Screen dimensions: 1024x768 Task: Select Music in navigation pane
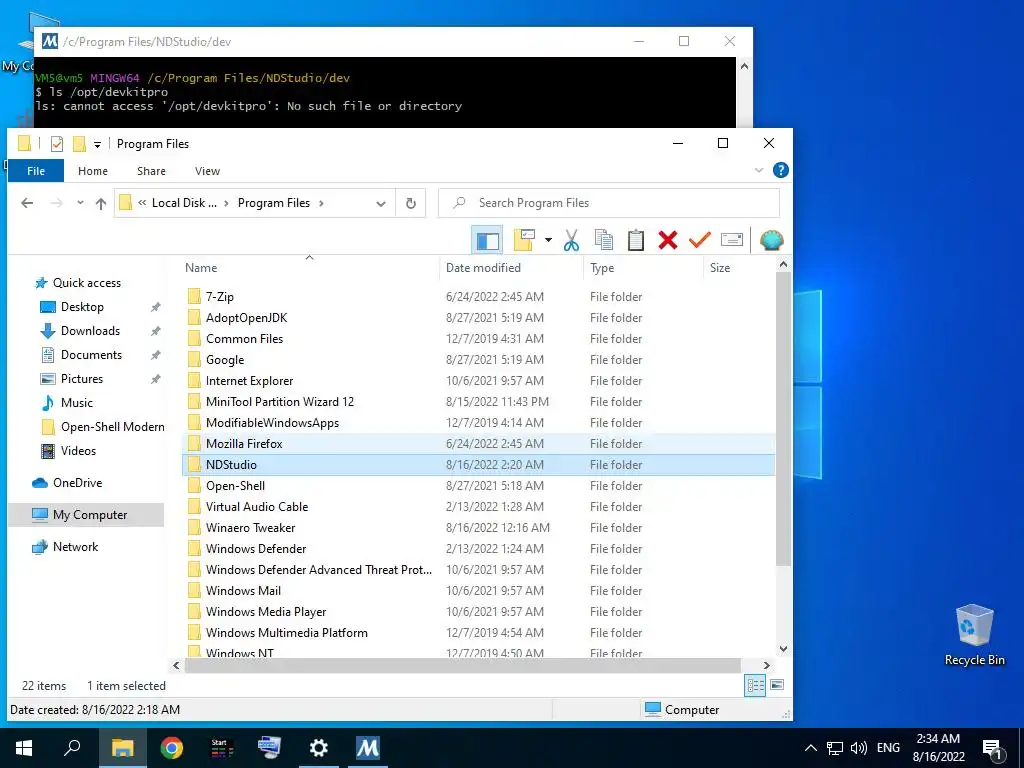pos(76,403)
